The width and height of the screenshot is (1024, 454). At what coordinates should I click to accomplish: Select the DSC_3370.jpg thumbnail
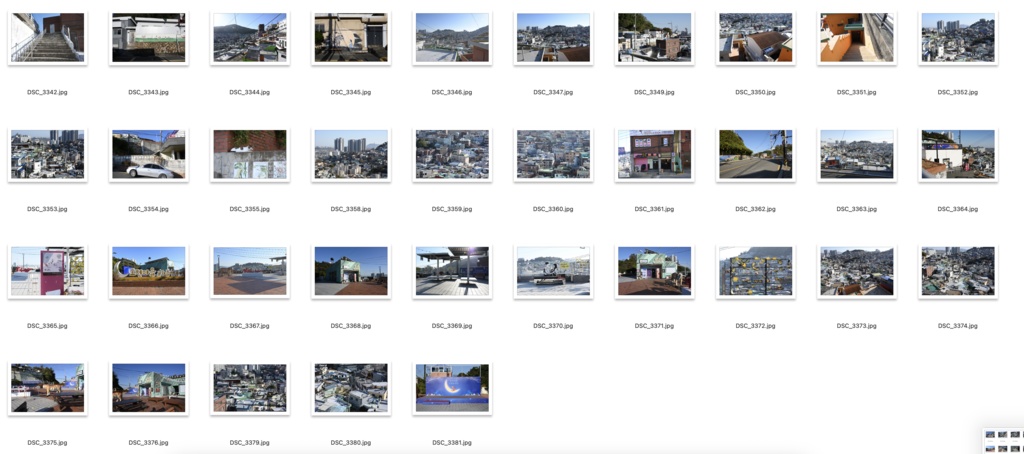pyautogui.click(x=553, y=271)
